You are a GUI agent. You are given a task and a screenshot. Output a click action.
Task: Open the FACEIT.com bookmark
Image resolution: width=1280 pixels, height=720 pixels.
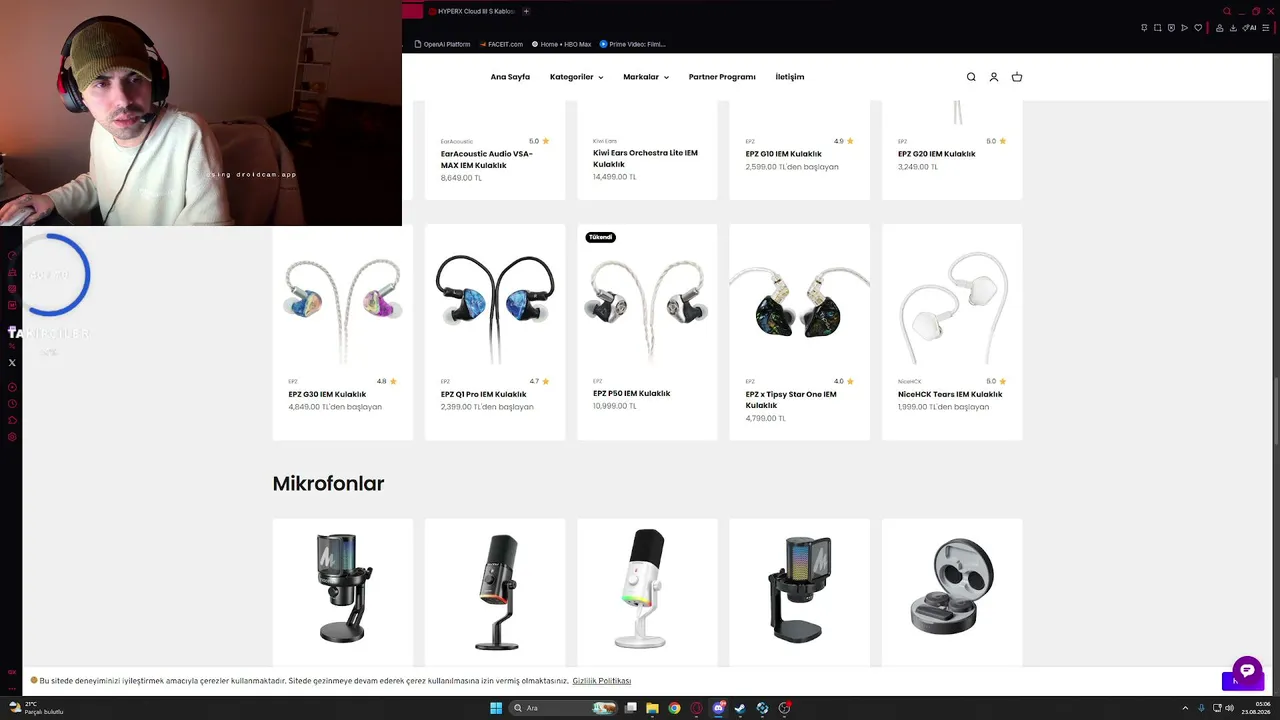[x=501, y=44]
